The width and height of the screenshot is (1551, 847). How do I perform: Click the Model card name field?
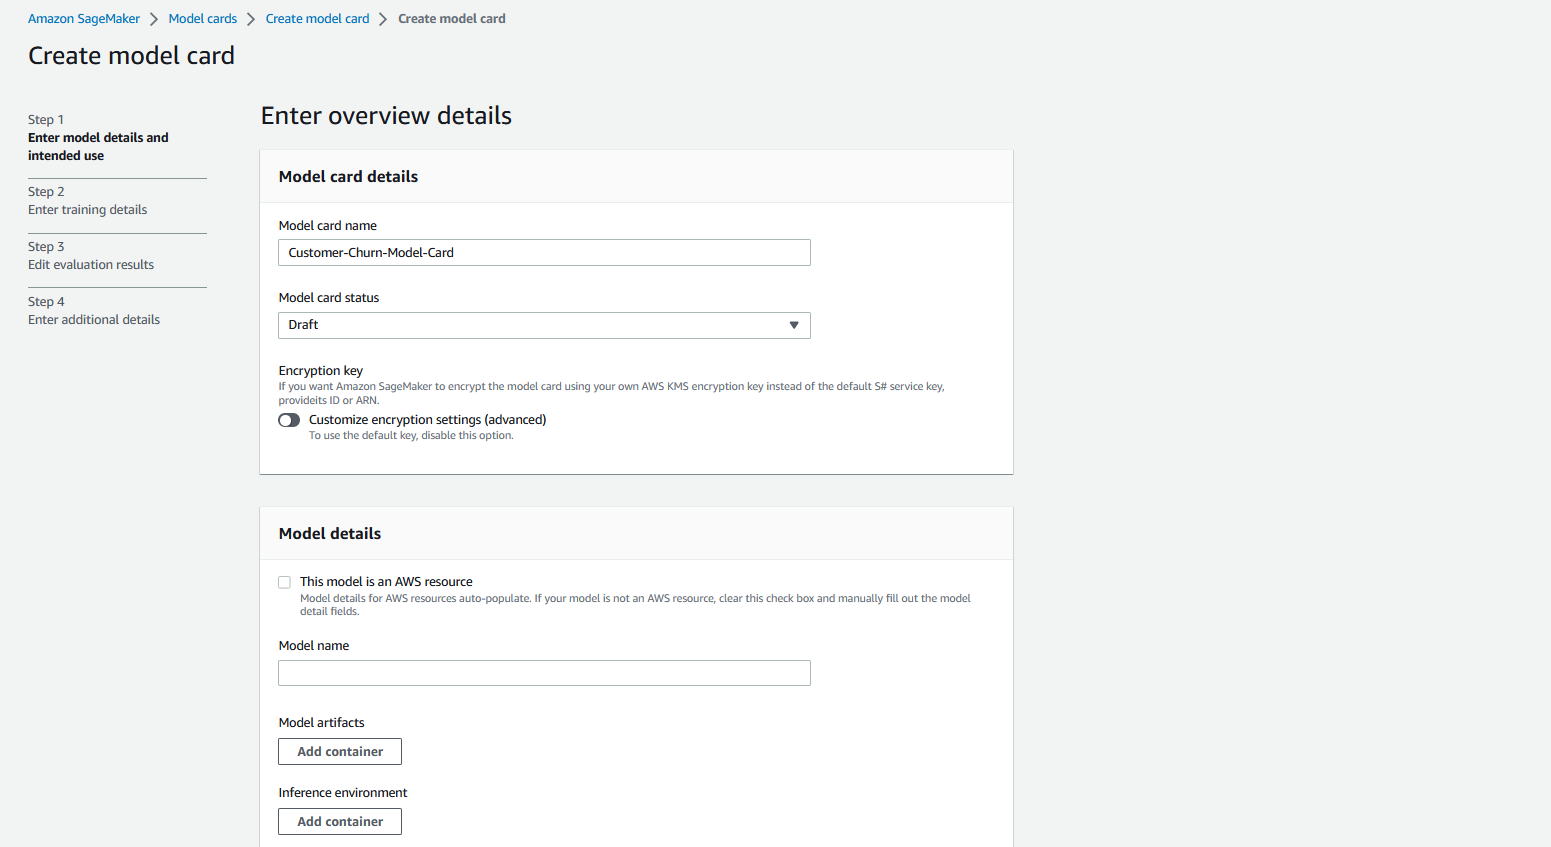pos(544,253)
